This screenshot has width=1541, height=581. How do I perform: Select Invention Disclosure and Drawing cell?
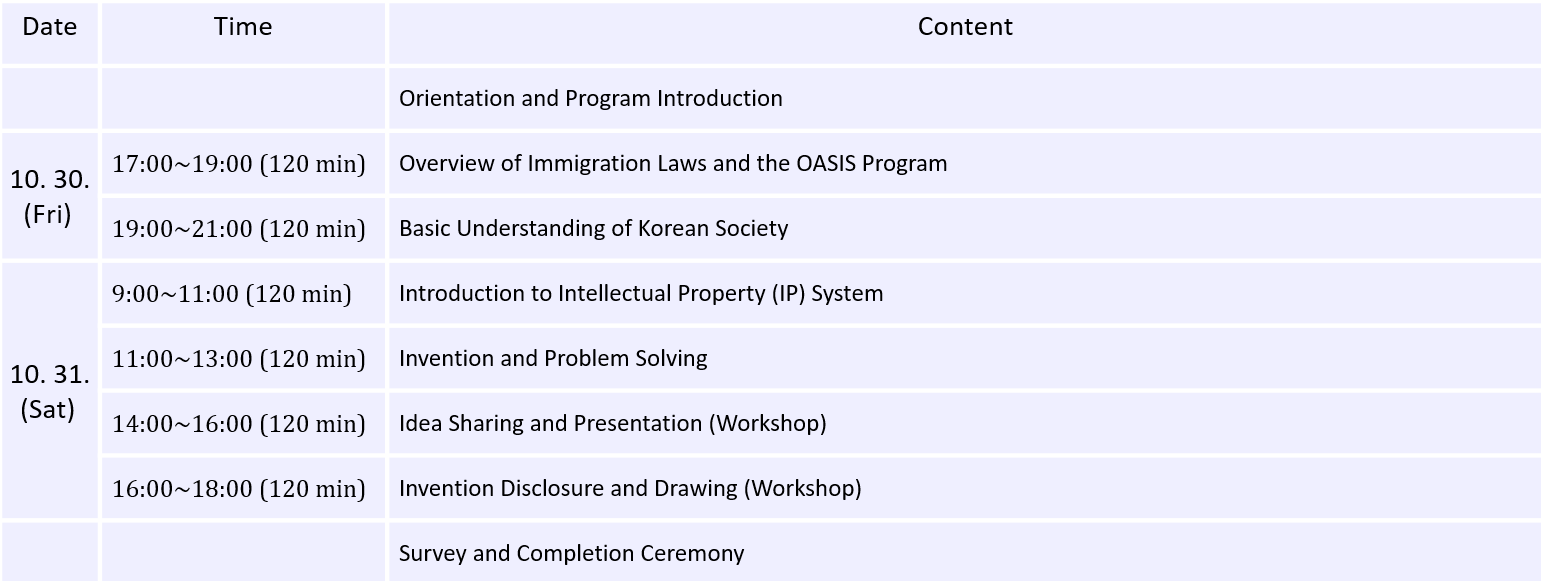pos(630,488)
